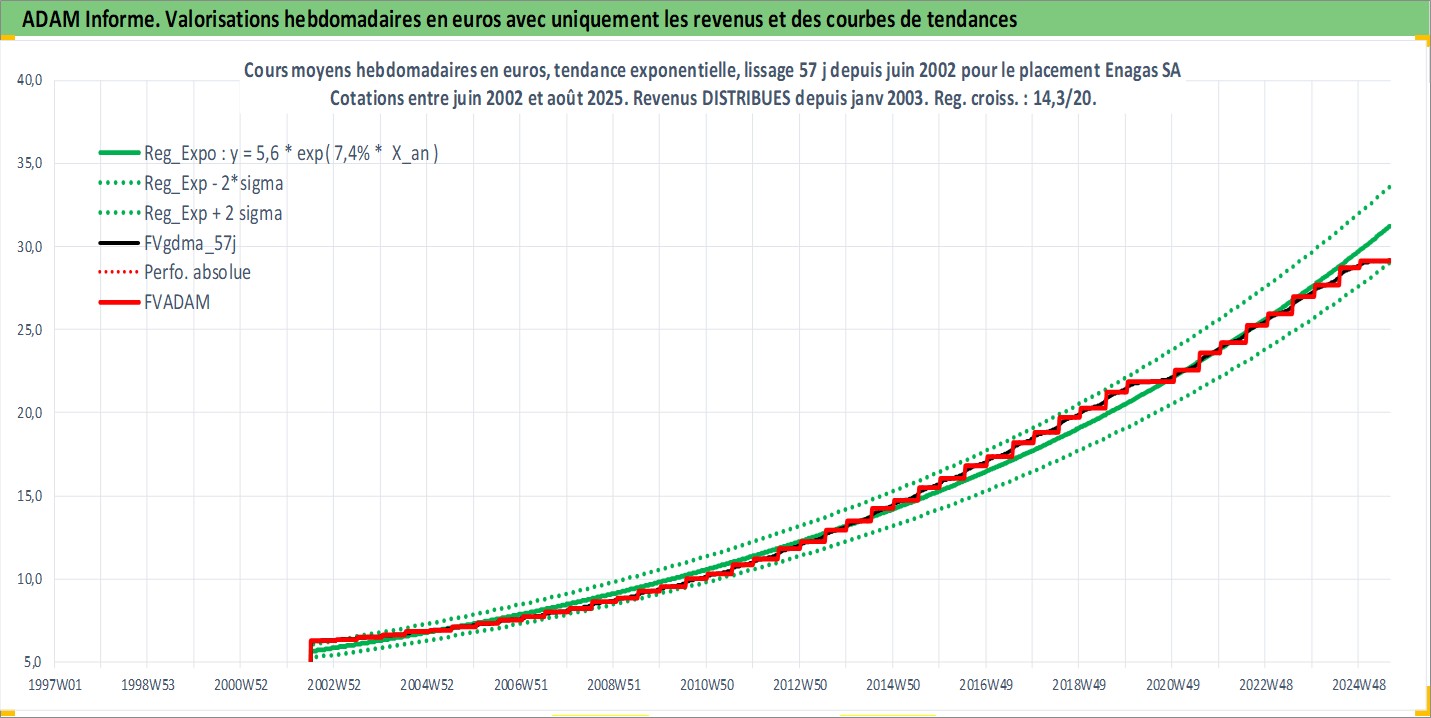This screenshot has height=718, width=1431.
Task: Click x-axis label 2024W48
Action: click(1357, 684)
